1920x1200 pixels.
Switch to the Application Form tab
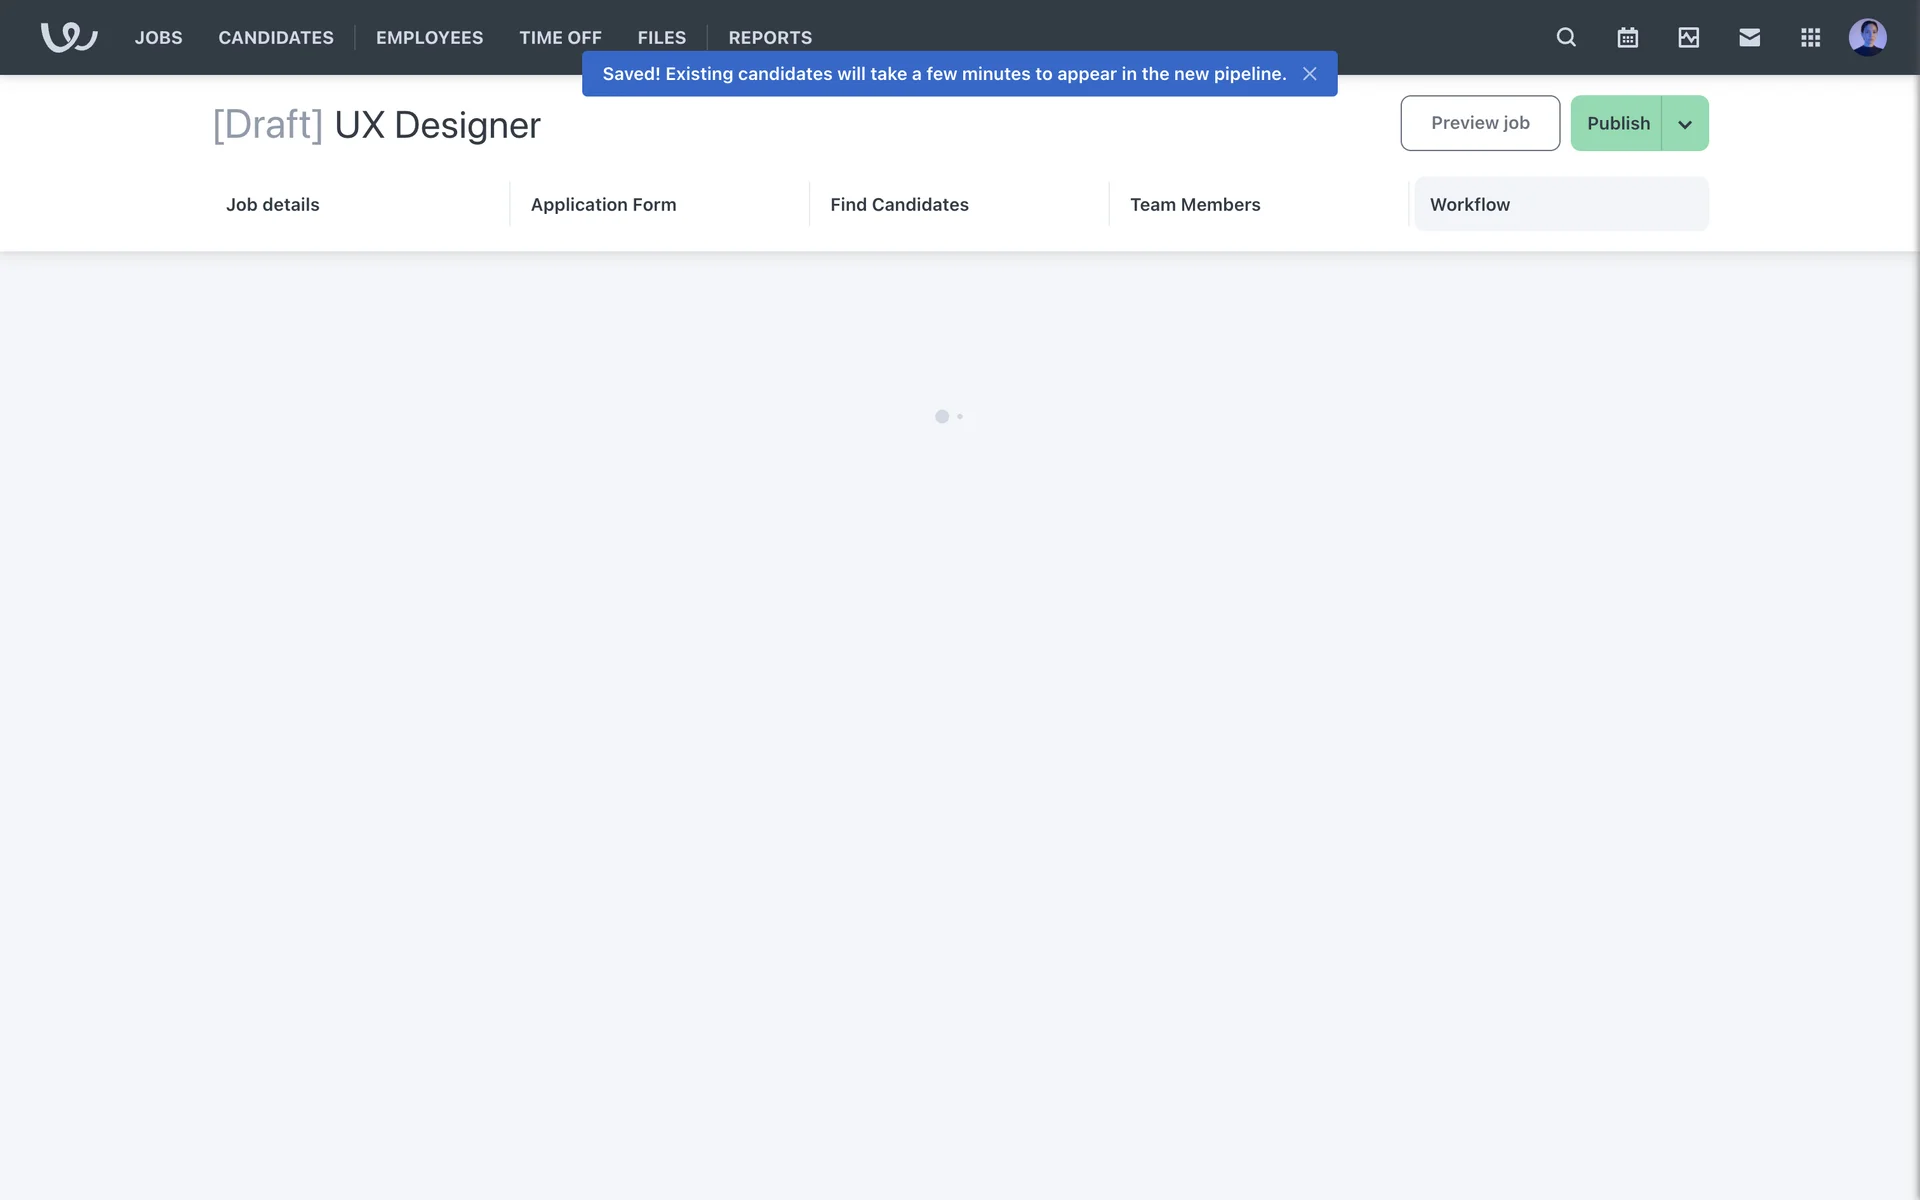pyautogui.click(x=603, y=204)
